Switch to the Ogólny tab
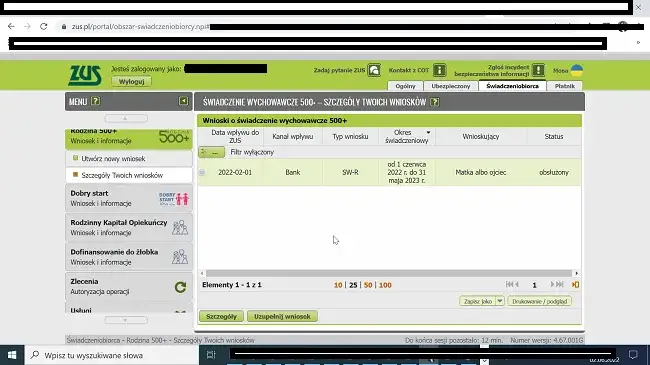Screen dimensions: 650x365 coord(405,86)
